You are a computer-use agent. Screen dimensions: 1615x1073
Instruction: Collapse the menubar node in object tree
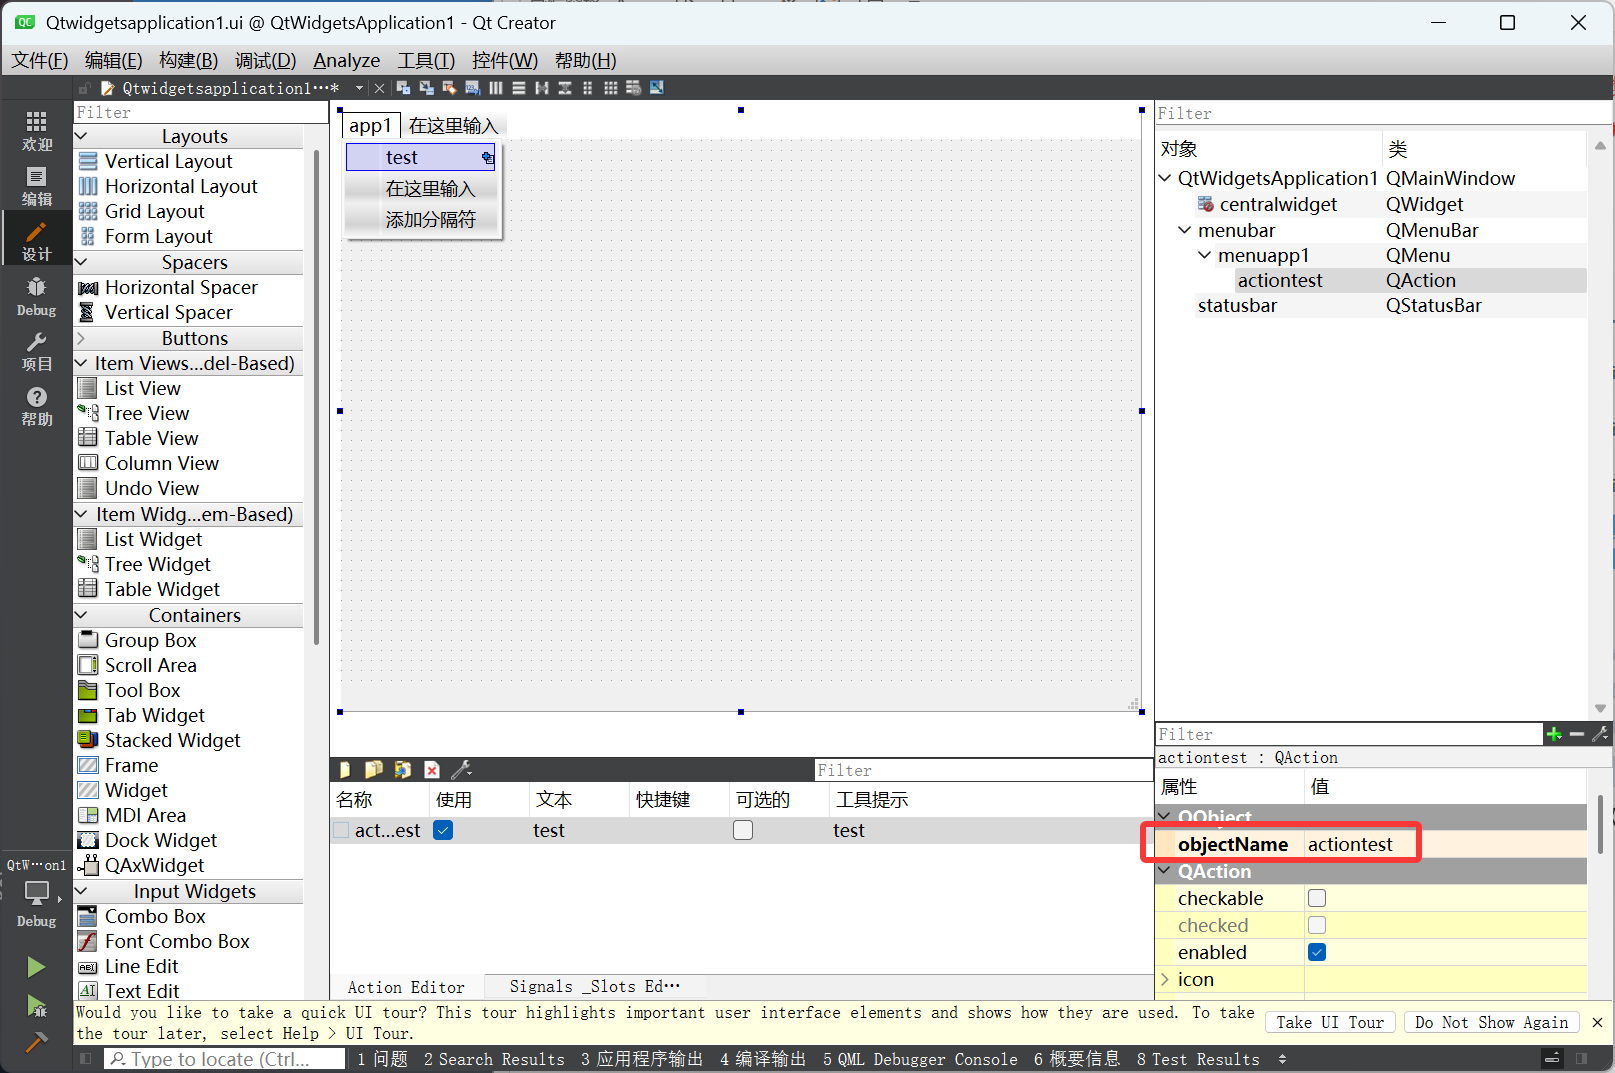pyautogui.click(x=1185, y=231)
